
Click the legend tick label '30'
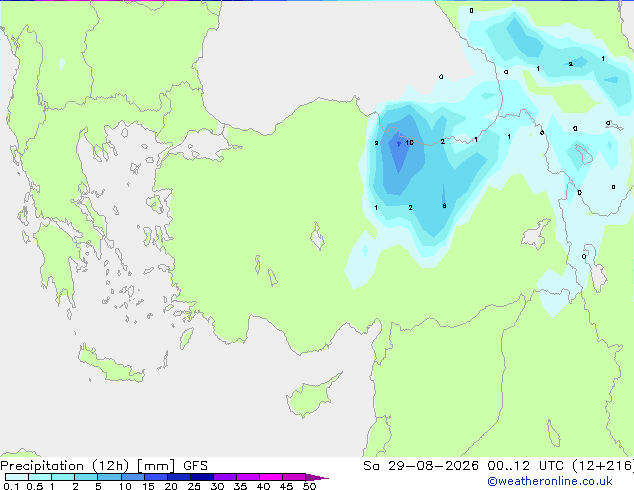tap(217, 486)
